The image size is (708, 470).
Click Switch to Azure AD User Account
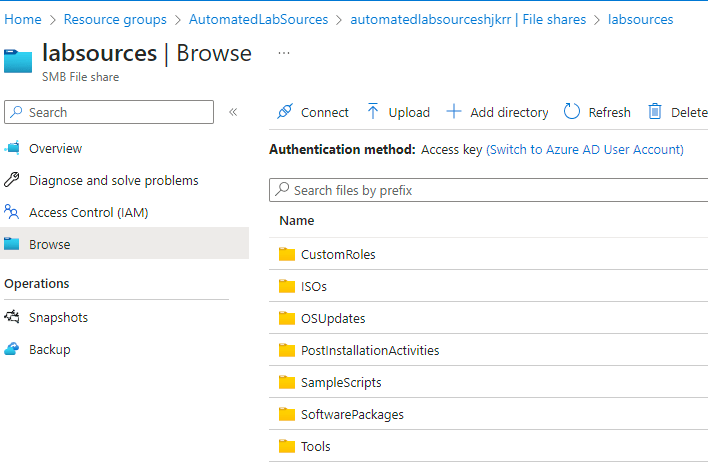click(x=585, y=150)
